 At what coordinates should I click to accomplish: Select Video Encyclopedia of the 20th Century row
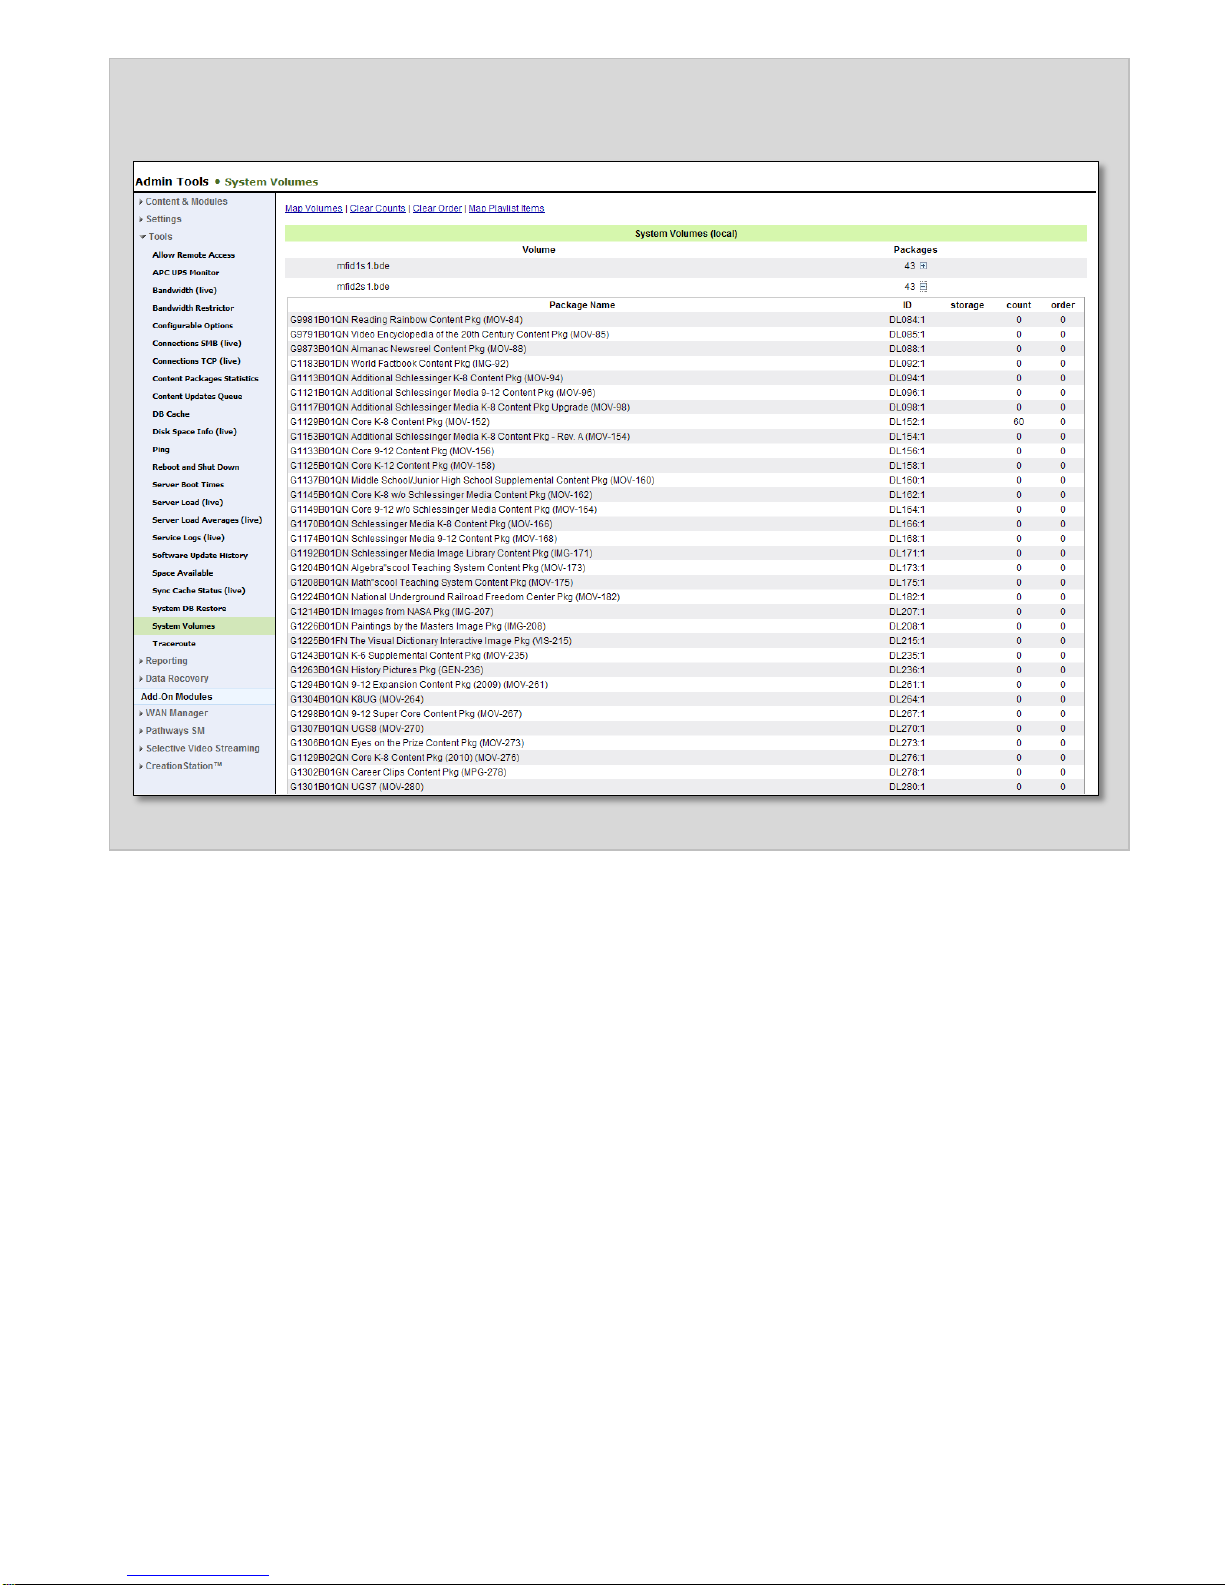click(686, 335)
